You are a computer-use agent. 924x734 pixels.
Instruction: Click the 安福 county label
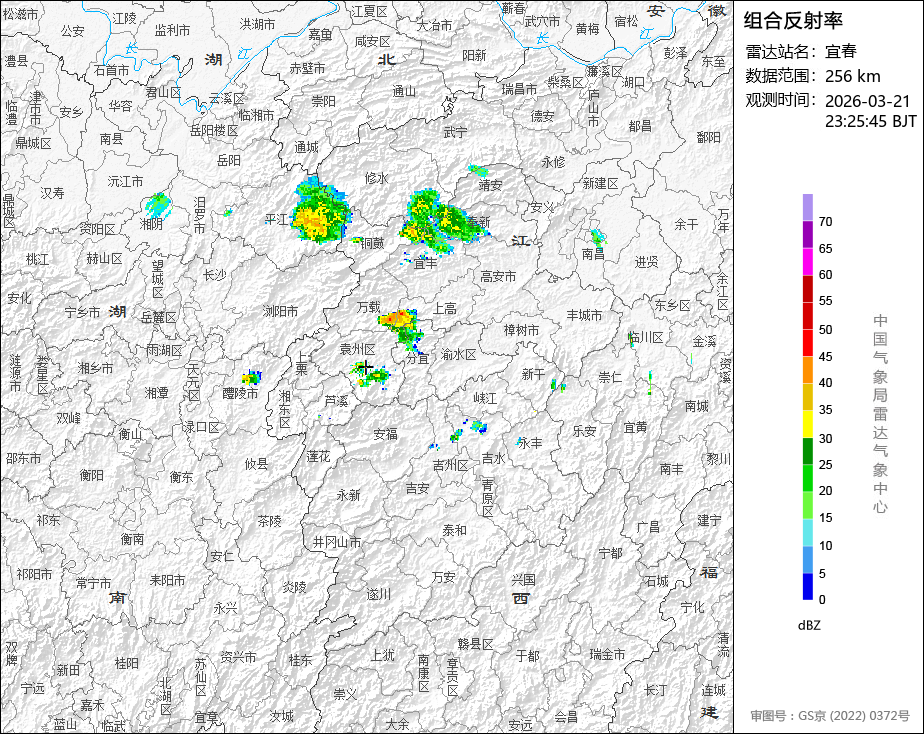tap(385, 434)
